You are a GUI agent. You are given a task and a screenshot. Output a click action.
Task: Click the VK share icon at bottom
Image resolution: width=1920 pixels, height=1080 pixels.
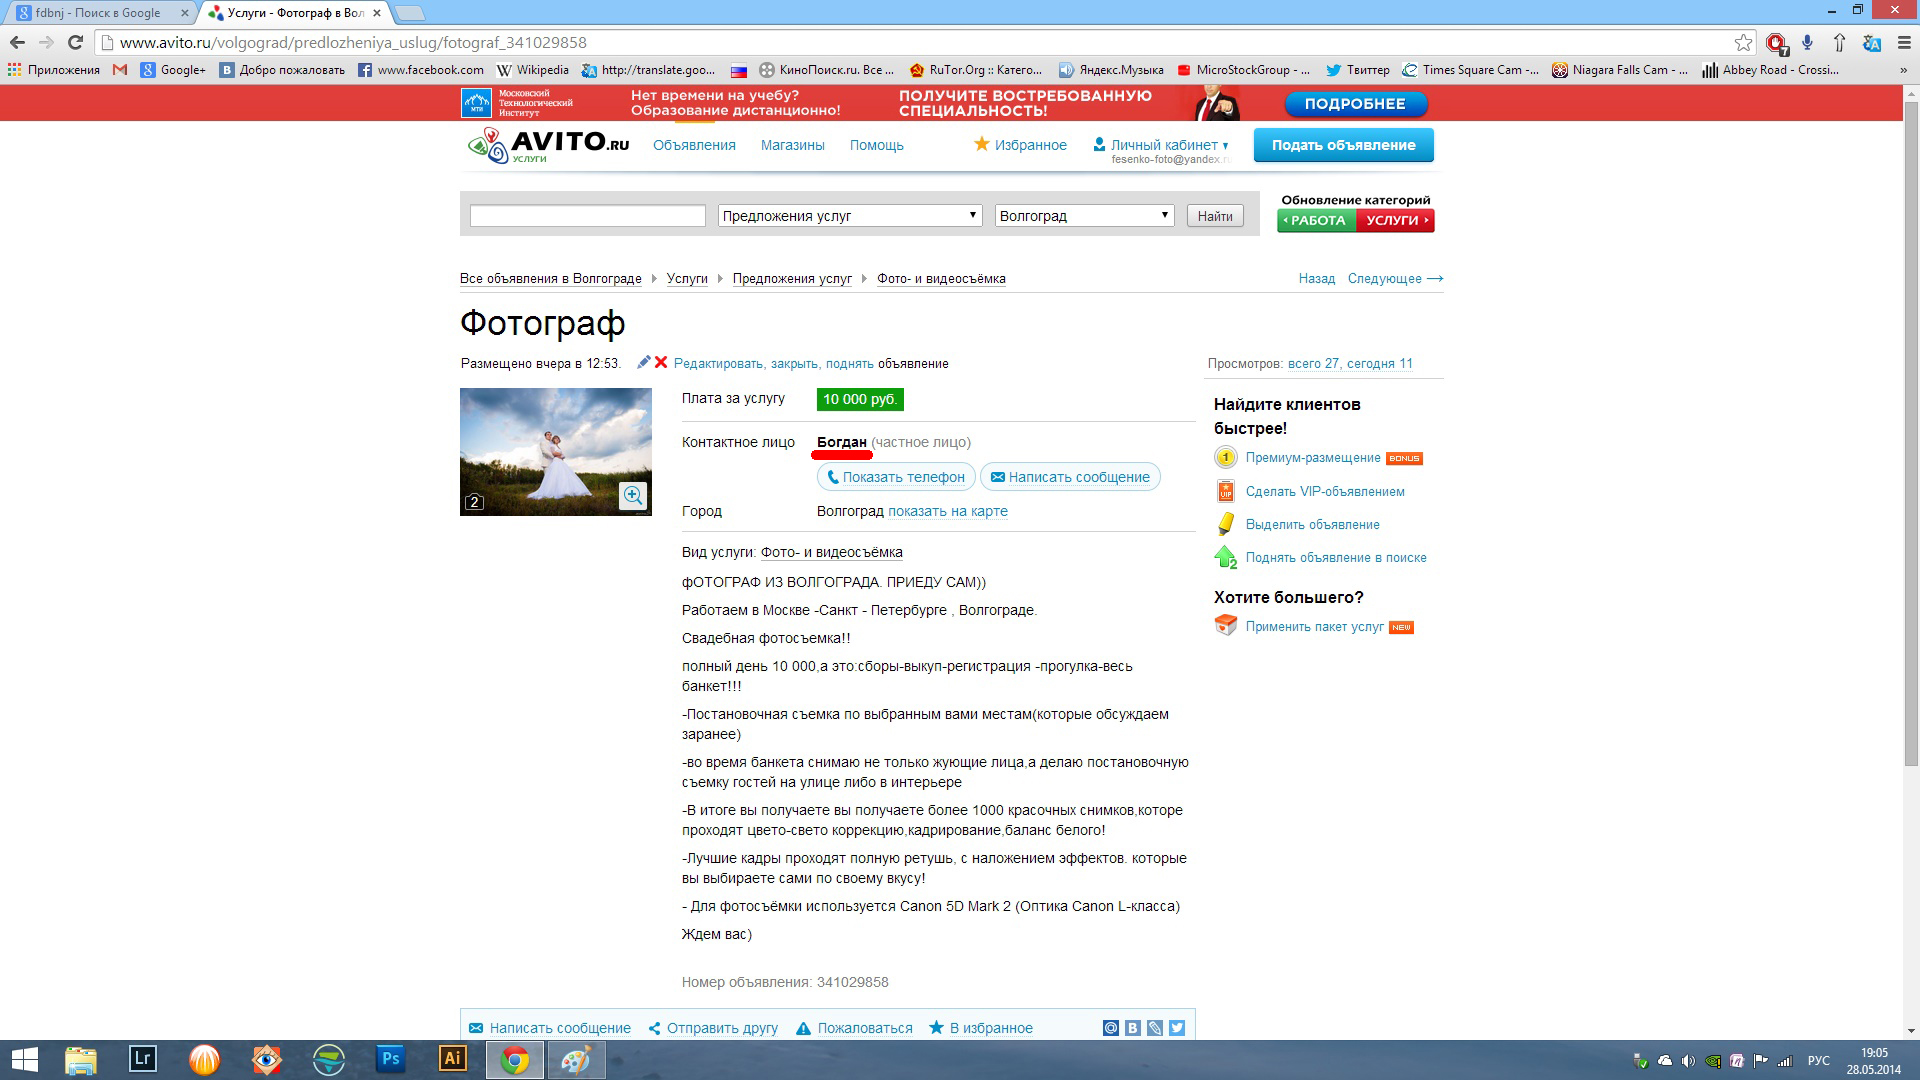coord(1133,1028)
